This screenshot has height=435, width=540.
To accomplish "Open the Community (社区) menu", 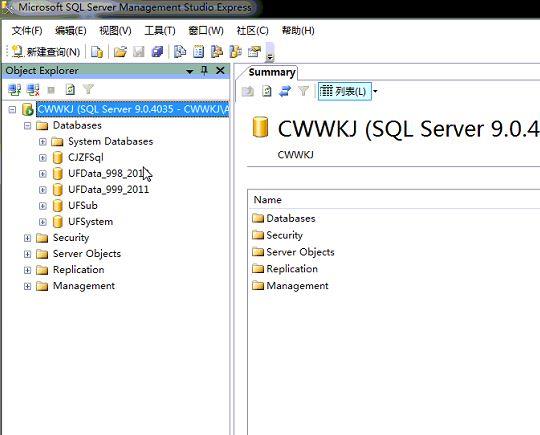I will point(252,31).
